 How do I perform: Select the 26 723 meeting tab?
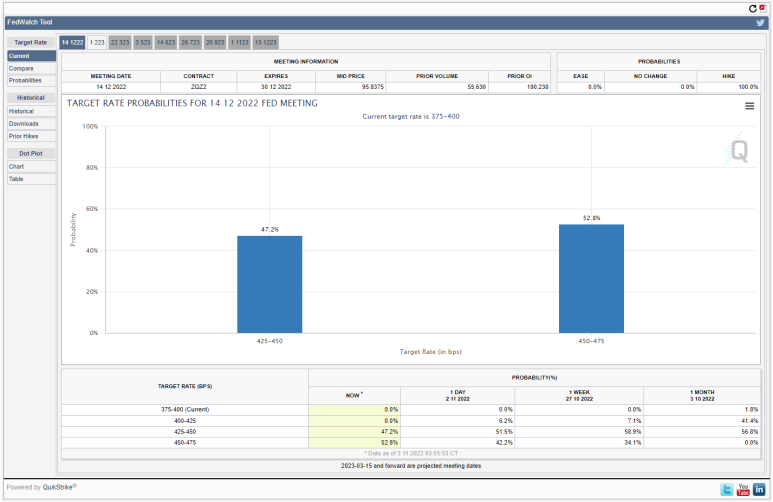pyautogui.click(x=190, y=42)
